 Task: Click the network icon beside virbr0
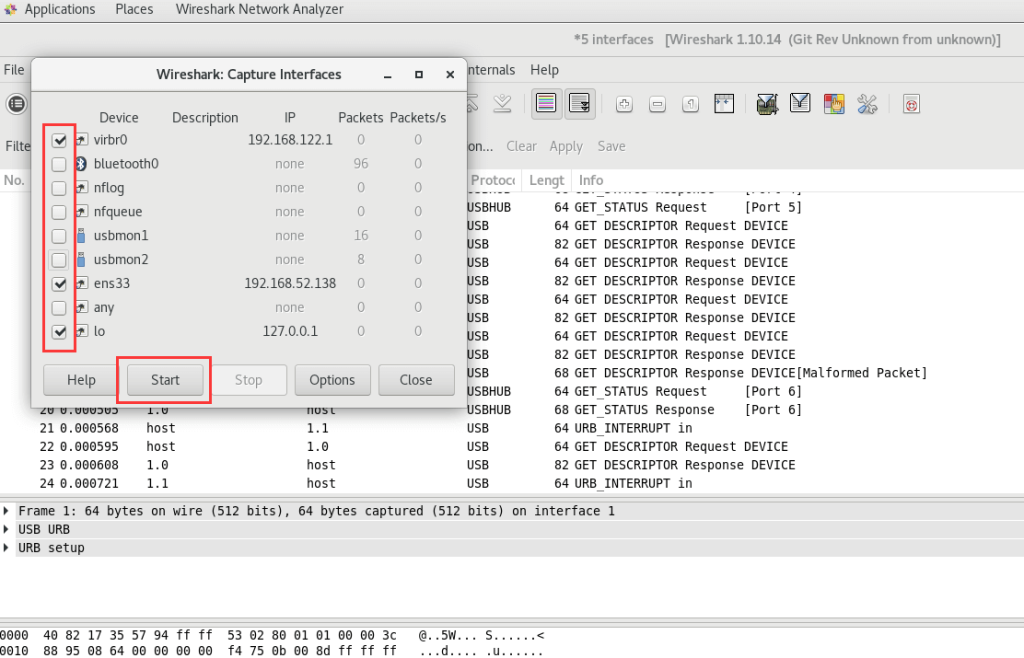(82, 140)
